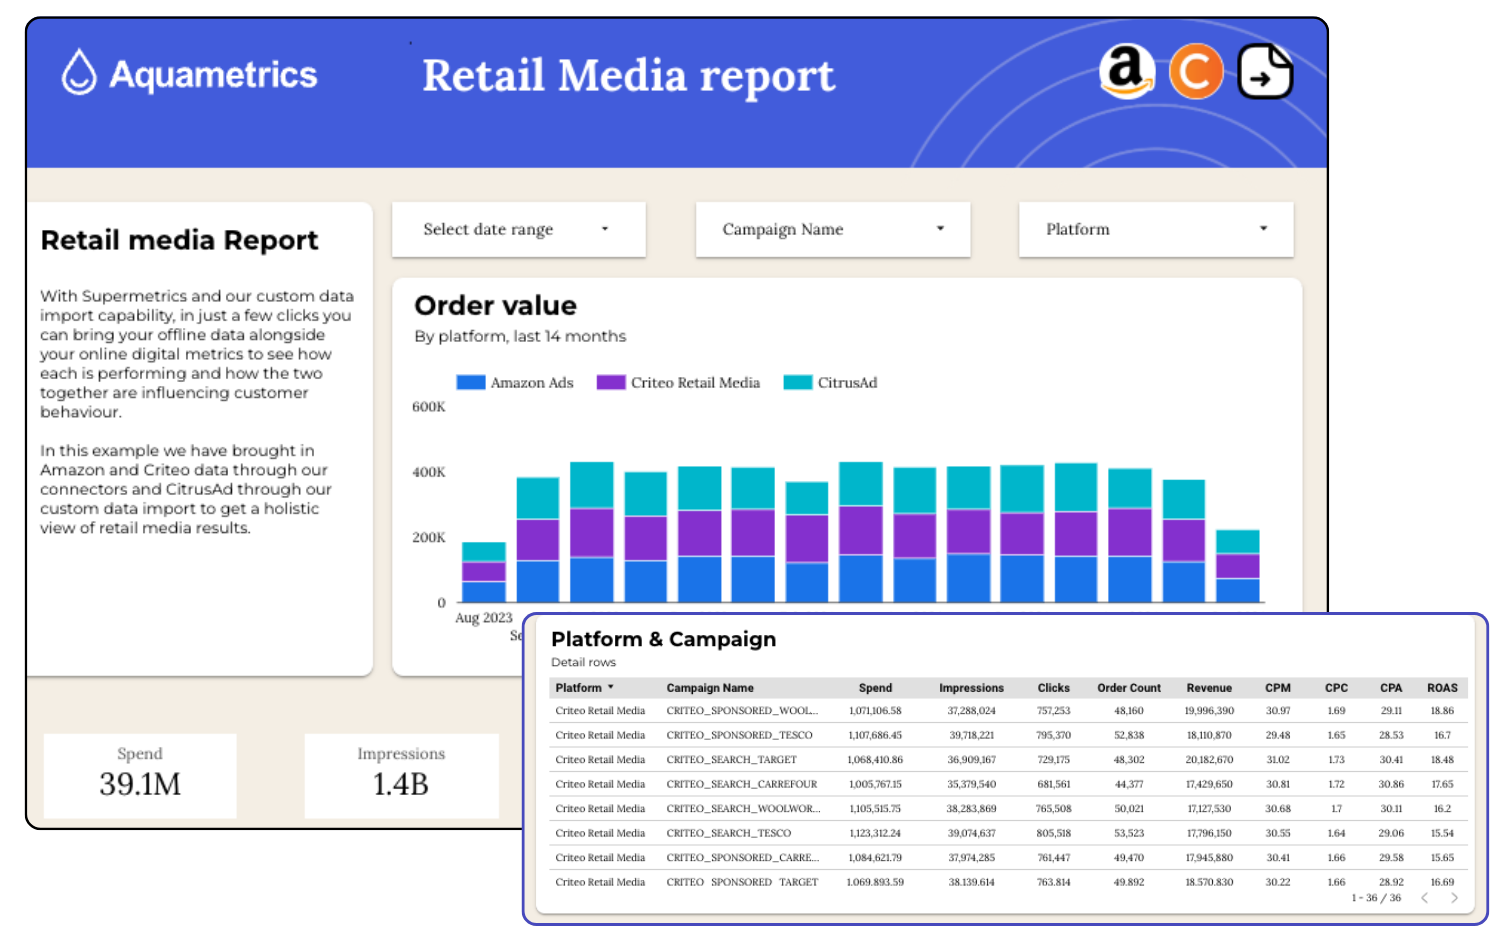The height and width of the screenshot is (942, 1510).
Task: Expand the Campaign Name filter dropdown
Action: [832, 229]
